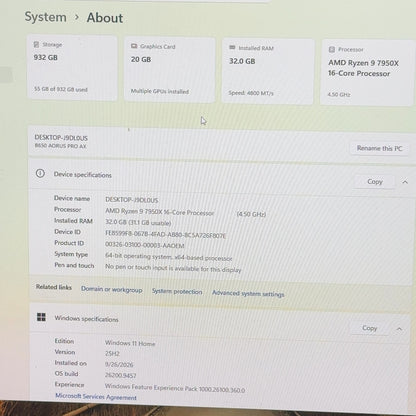Screen dimensions: 416x416
Task: Select the Device ID value
Action: tap(166, 234)
